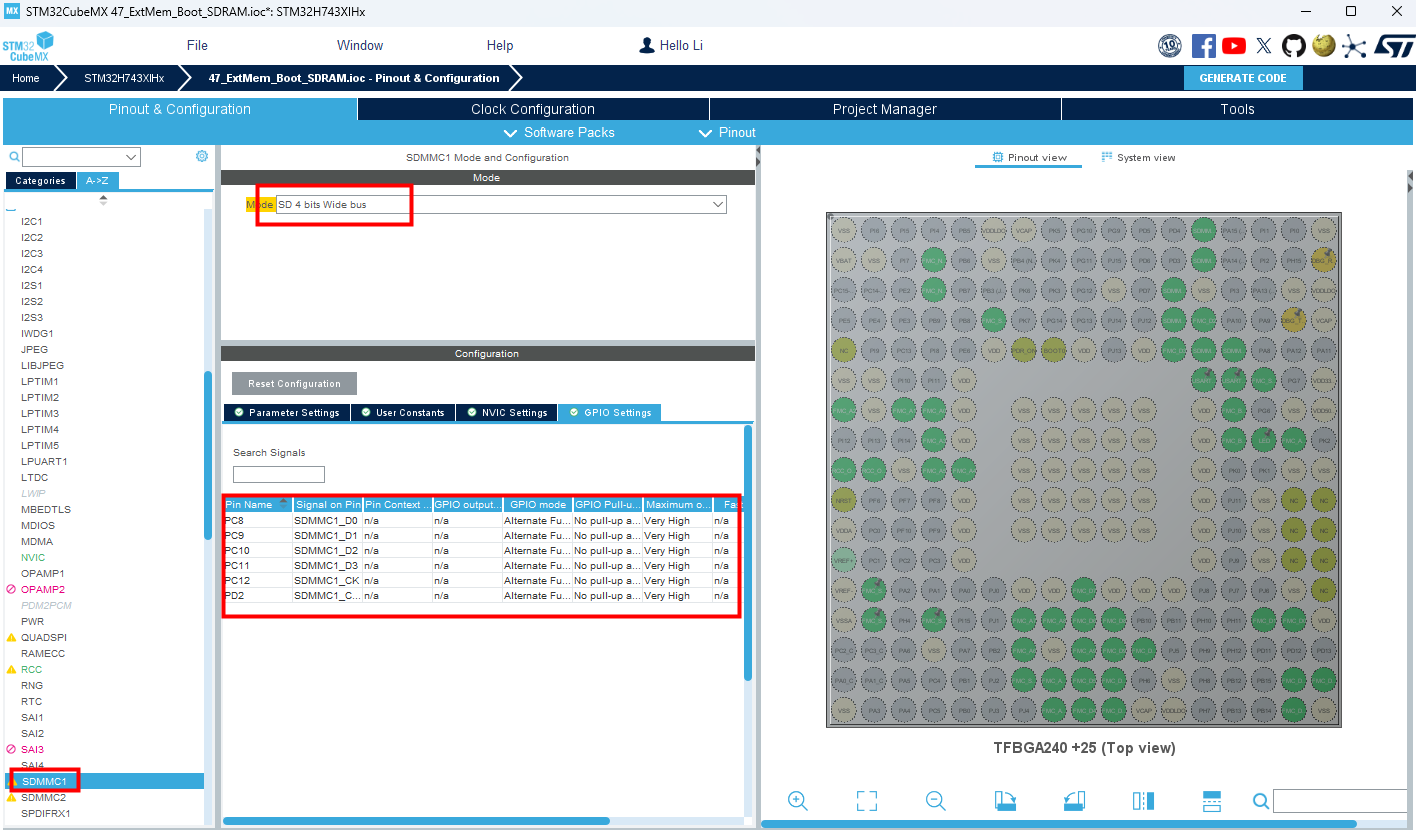Click the peripheral search magnifier icon
This screenshot has height=833, width=1416.
(14, 157)
